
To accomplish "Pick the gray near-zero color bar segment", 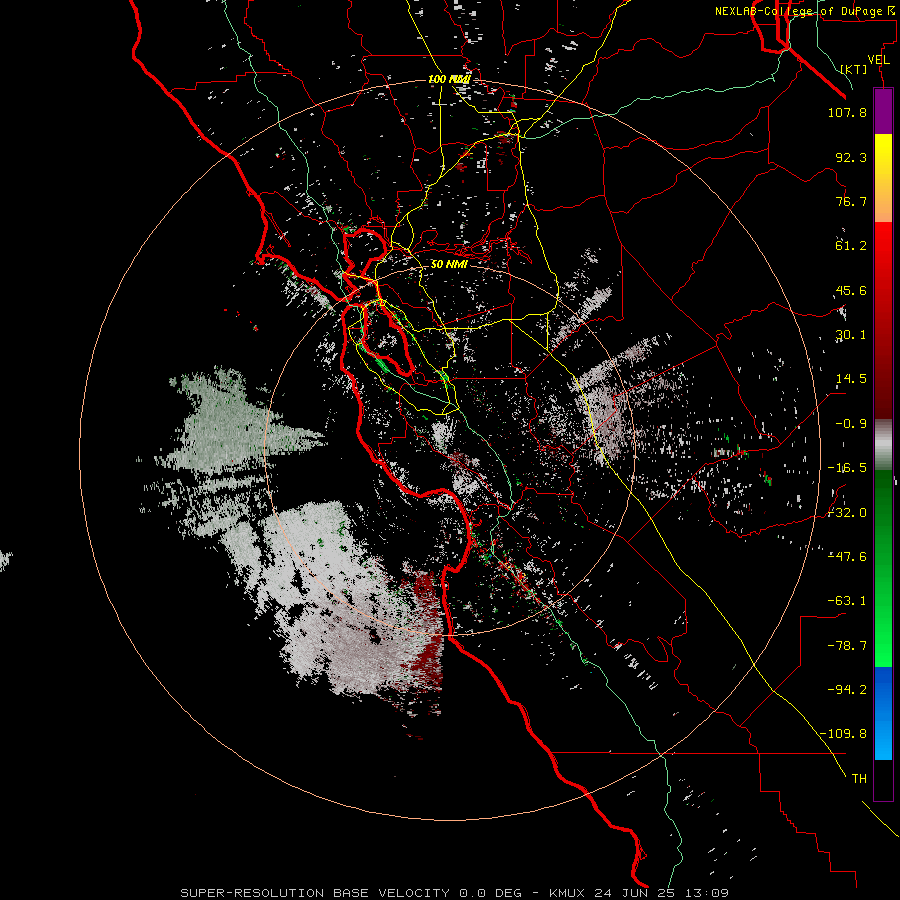I will pyautogui.click(x=883, y=444).
